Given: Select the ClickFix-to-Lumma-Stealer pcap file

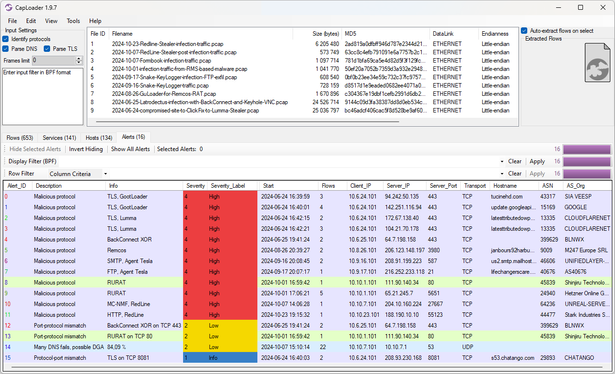Looking at the screenshot, I should (185, 111).
